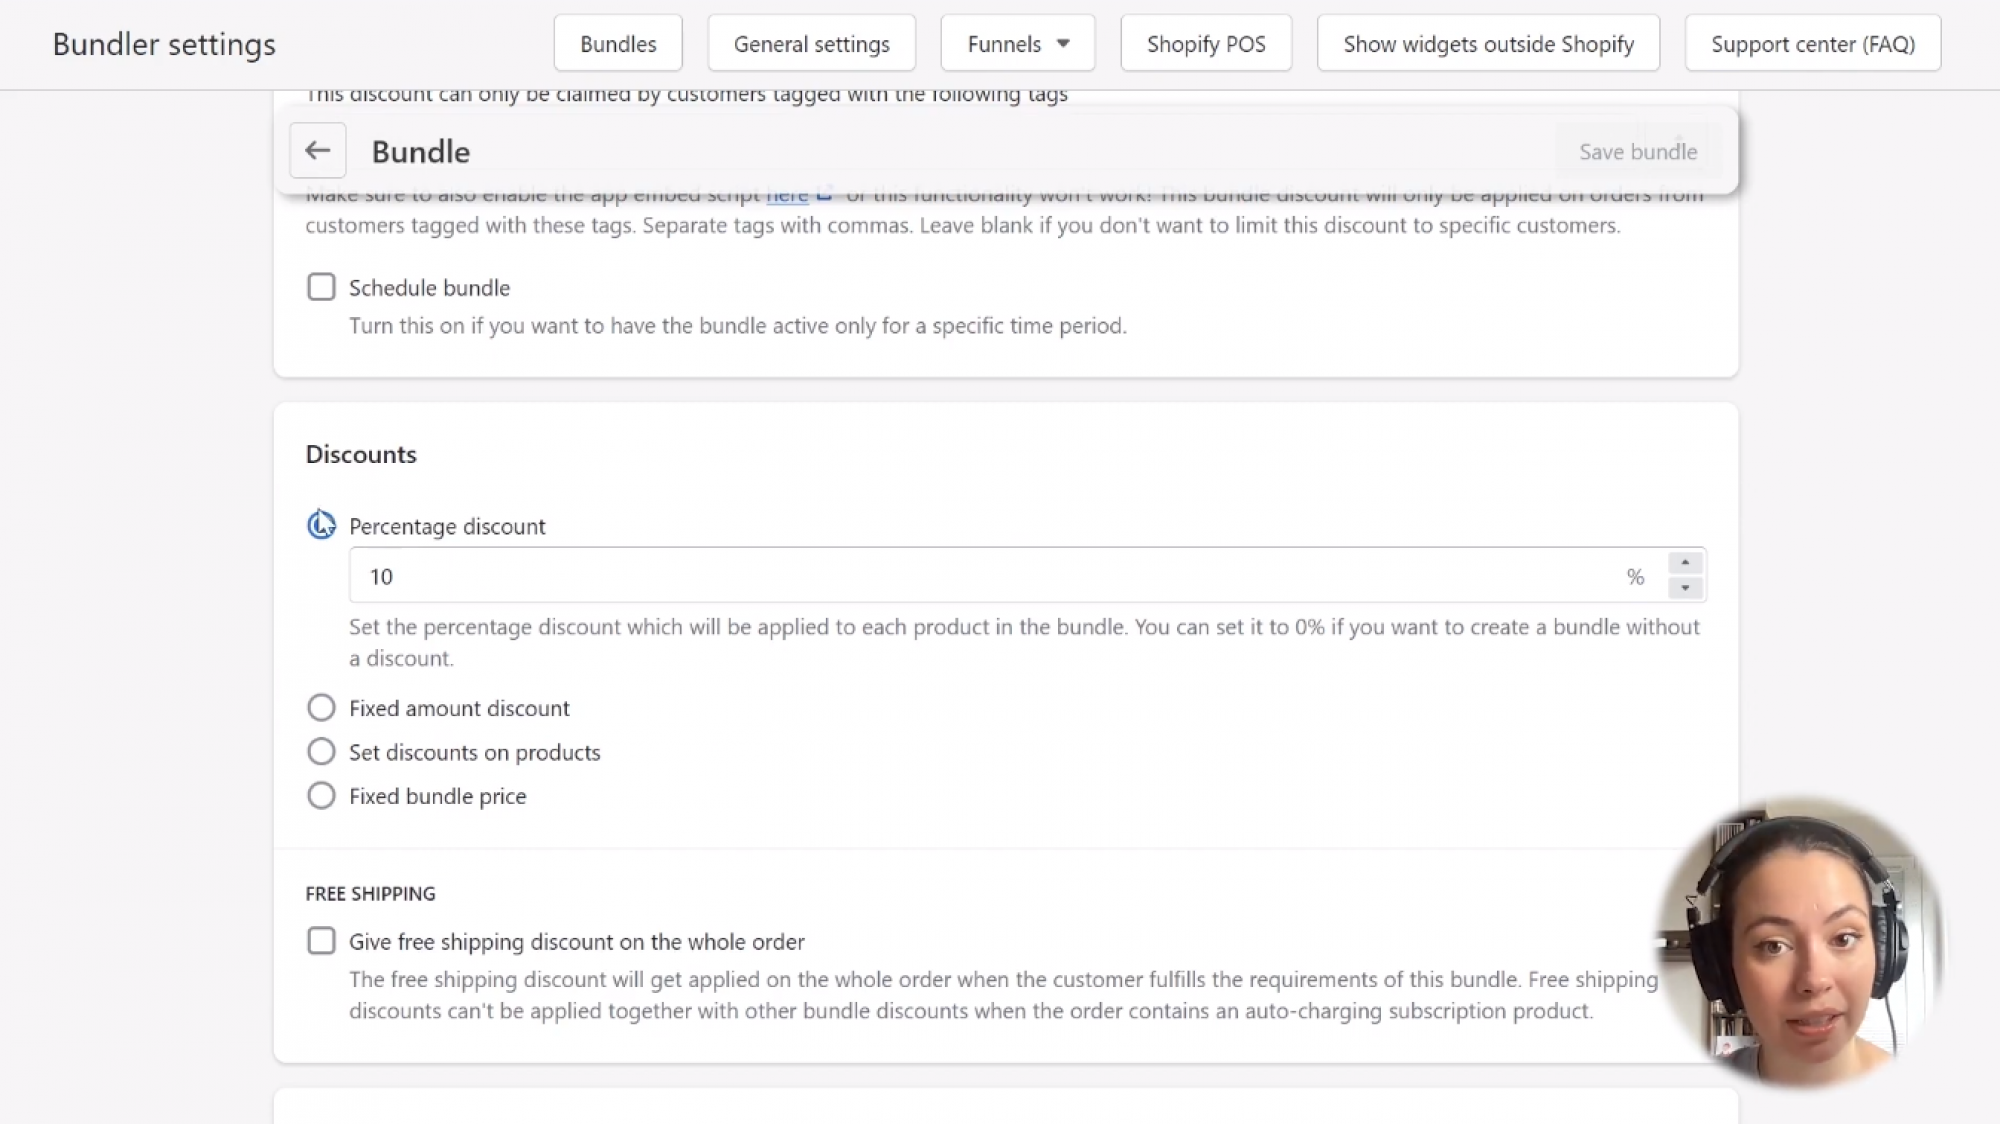This screenshot has width=2000, height=1124.
Task: Check 'Give free shipping discount on the whole order'
Action: click(321, 940)
